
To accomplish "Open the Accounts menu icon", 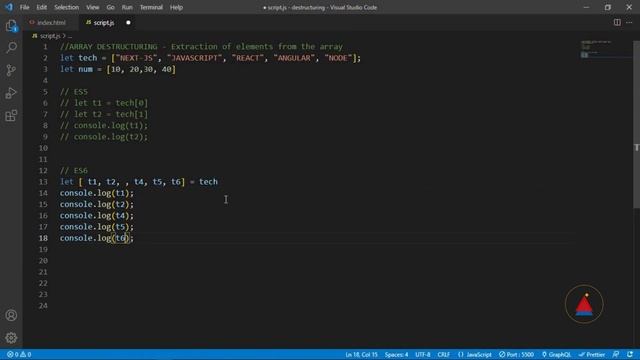I will click(11, 315).
